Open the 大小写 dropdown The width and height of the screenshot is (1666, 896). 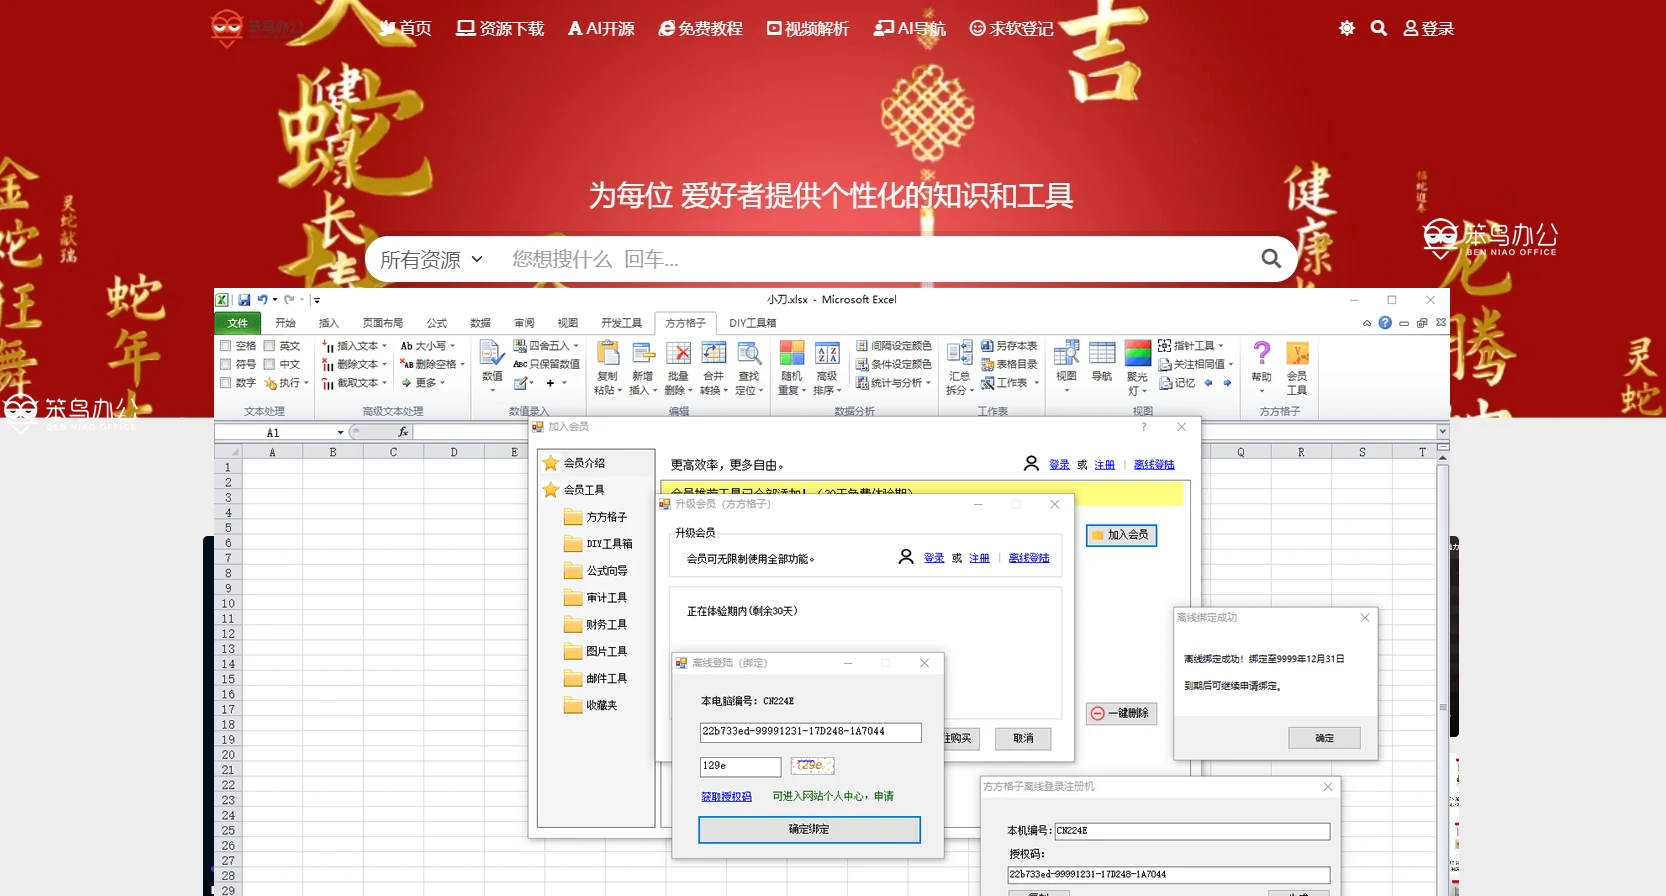pos(428,346)
